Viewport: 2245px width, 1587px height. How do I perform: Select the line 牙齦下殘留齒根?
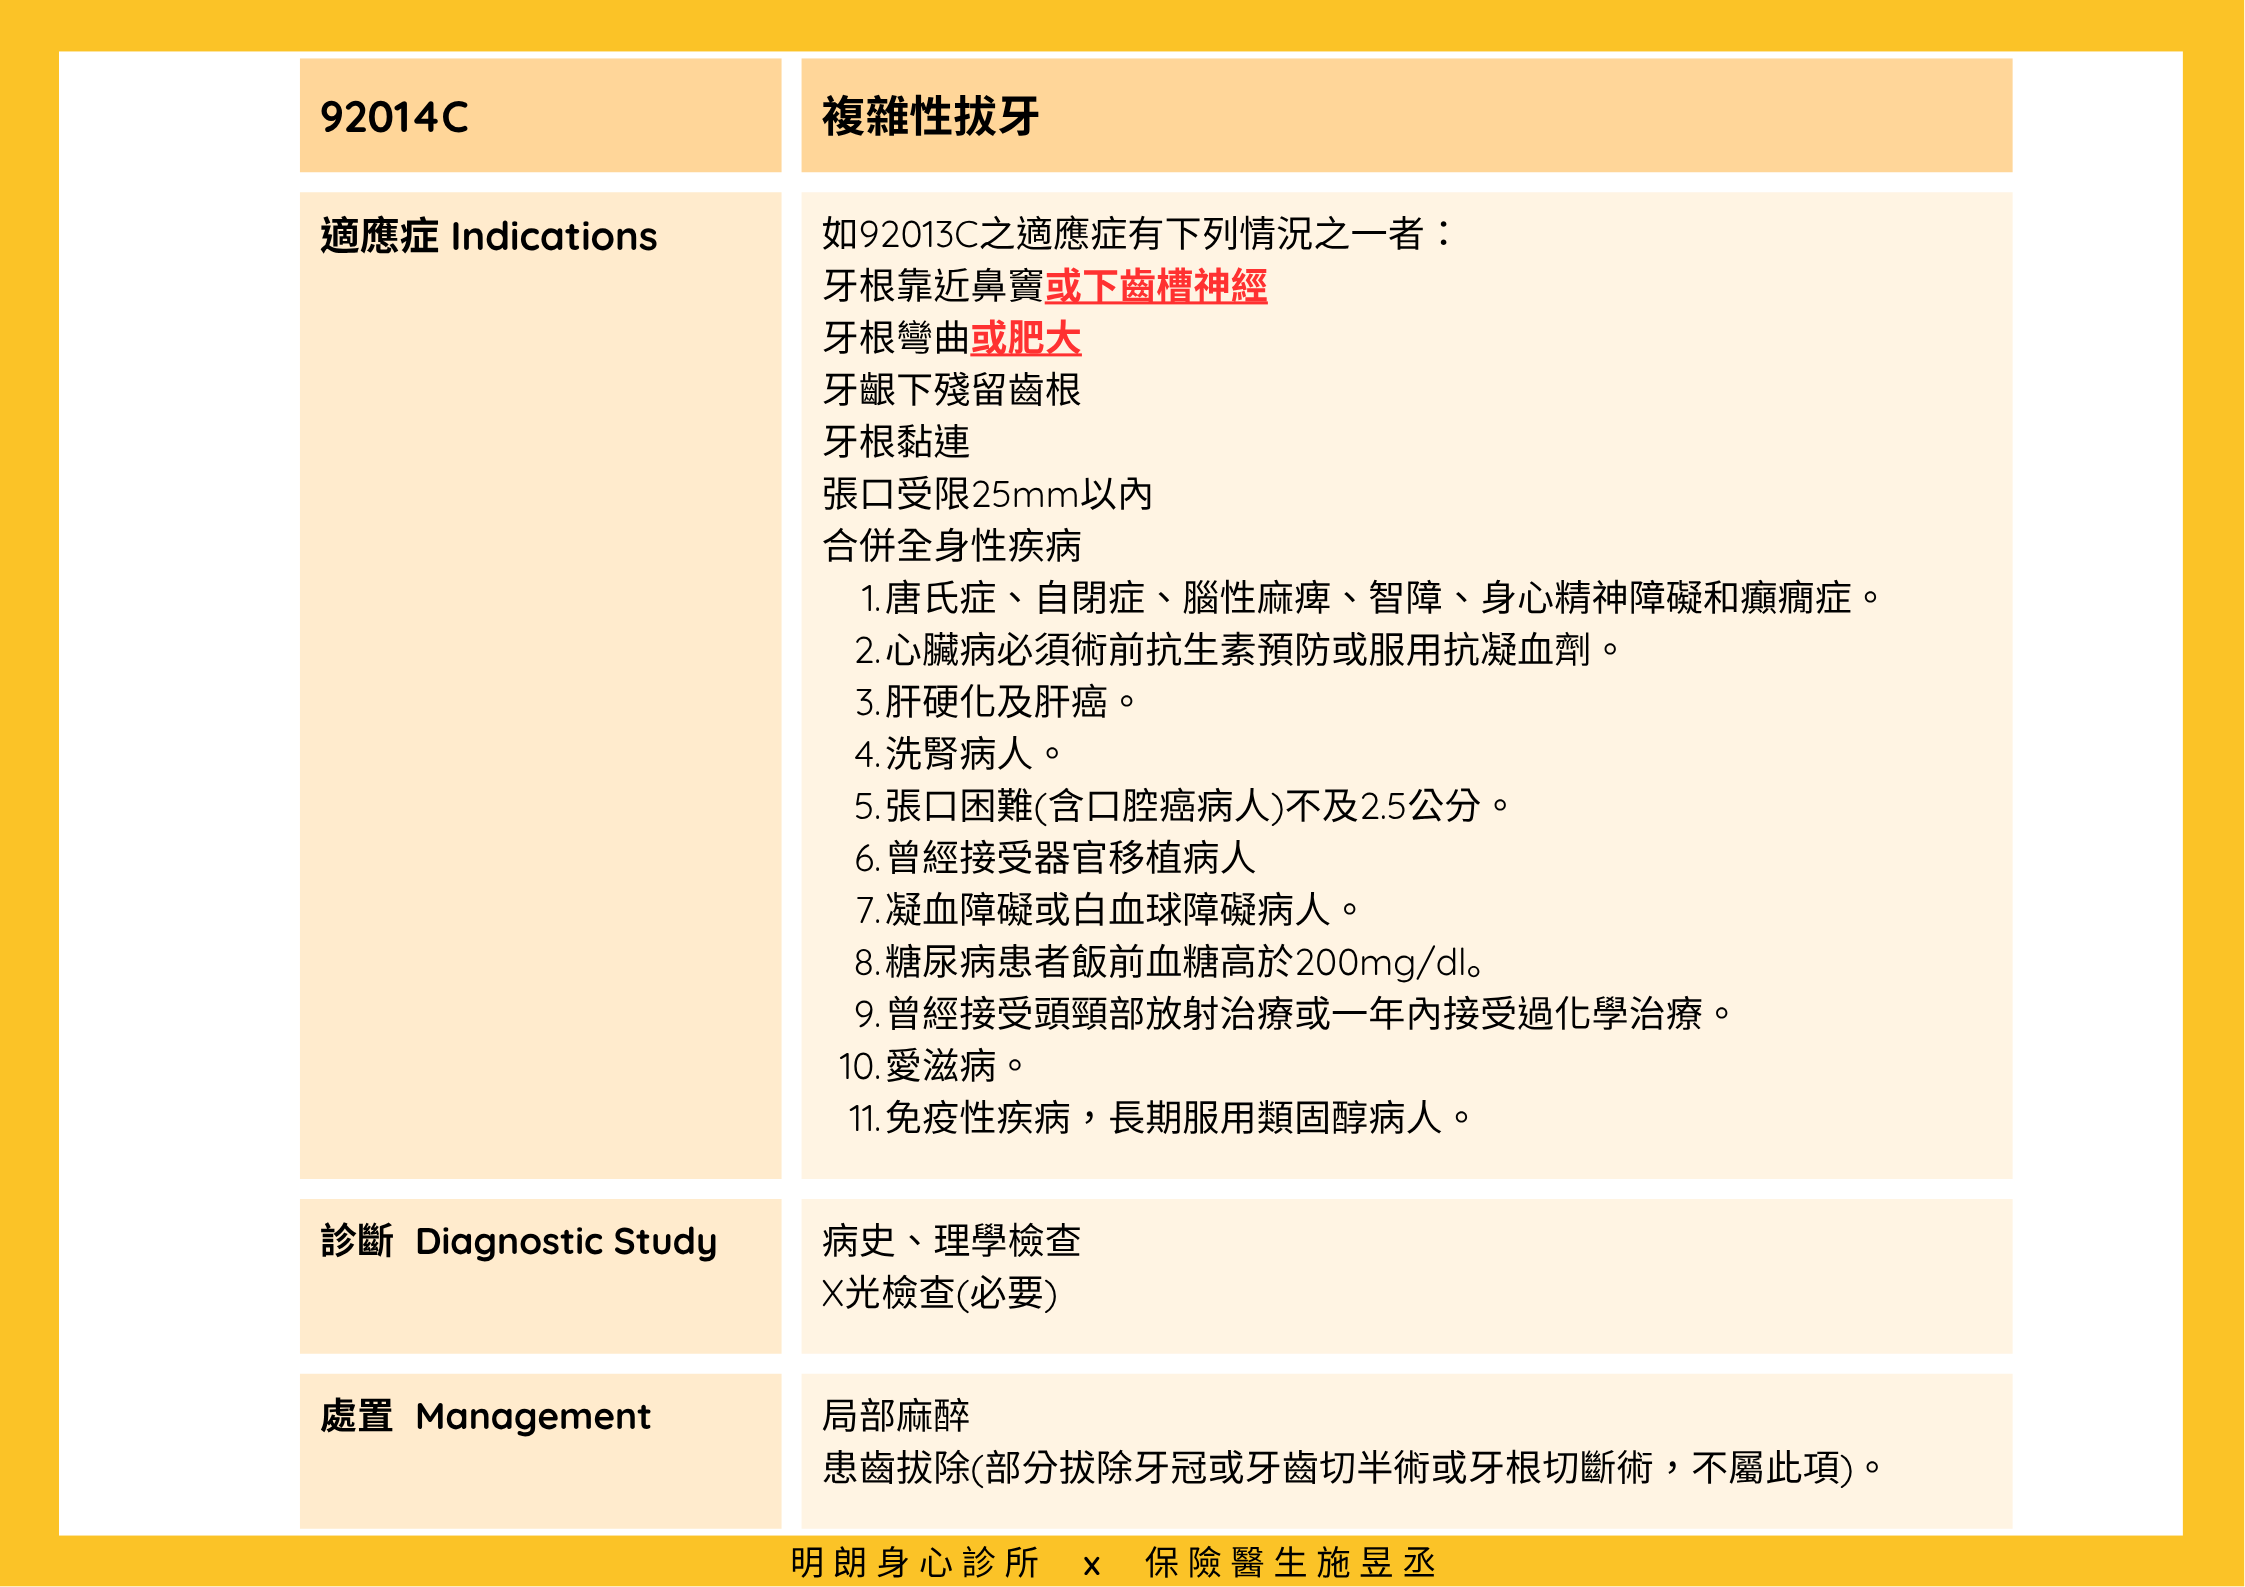point(951,390)
